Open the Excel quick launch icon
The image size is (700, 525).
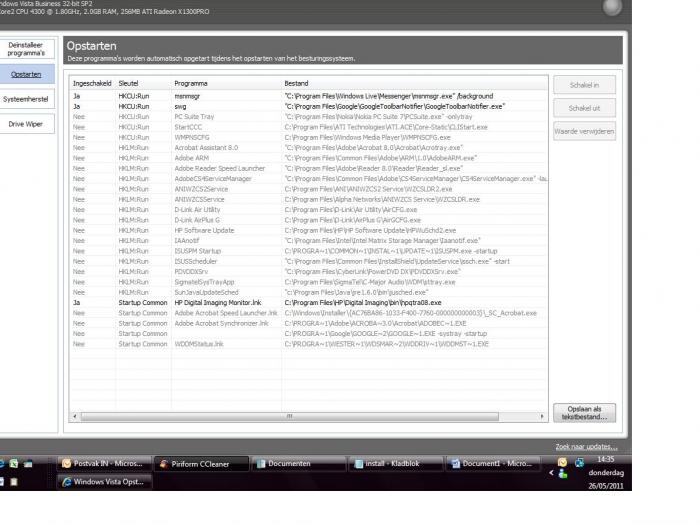point(14,463)
